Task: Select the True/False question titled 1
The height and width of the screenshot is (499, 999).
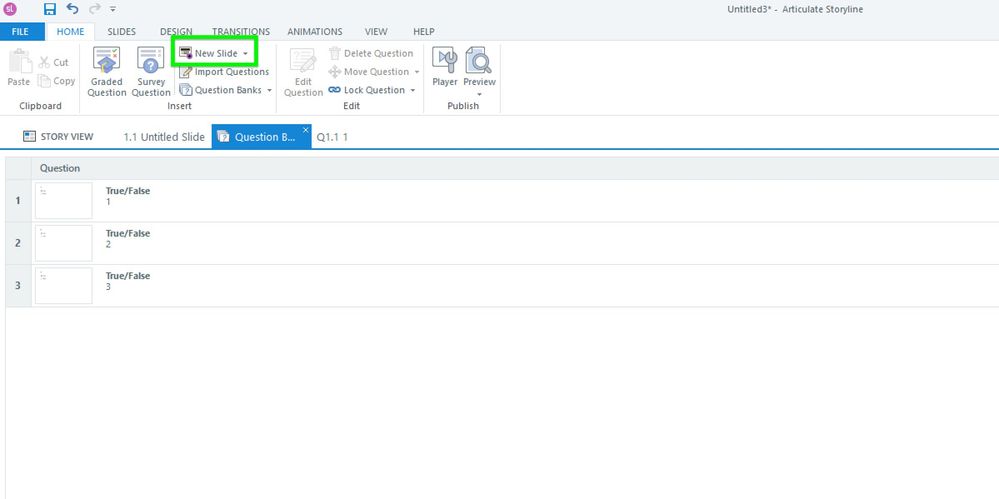Action: (128, 196)
